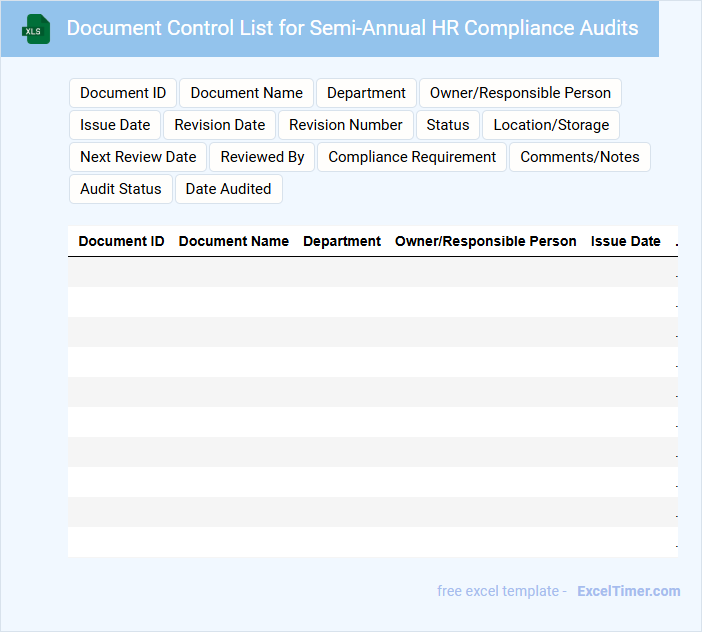Click the Comments/Notes tag
Image resolution: width=702 pixels, height=632 pixels.
579,157
